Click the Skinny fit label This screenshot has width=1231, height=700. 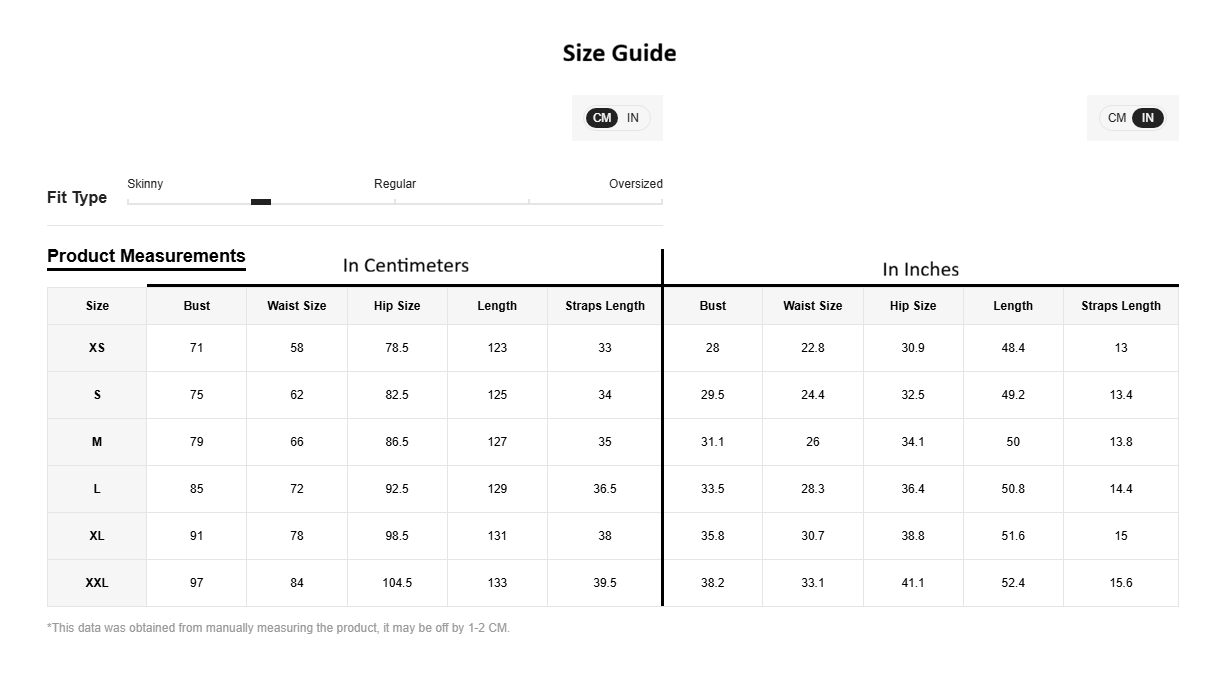pos(145,184)
